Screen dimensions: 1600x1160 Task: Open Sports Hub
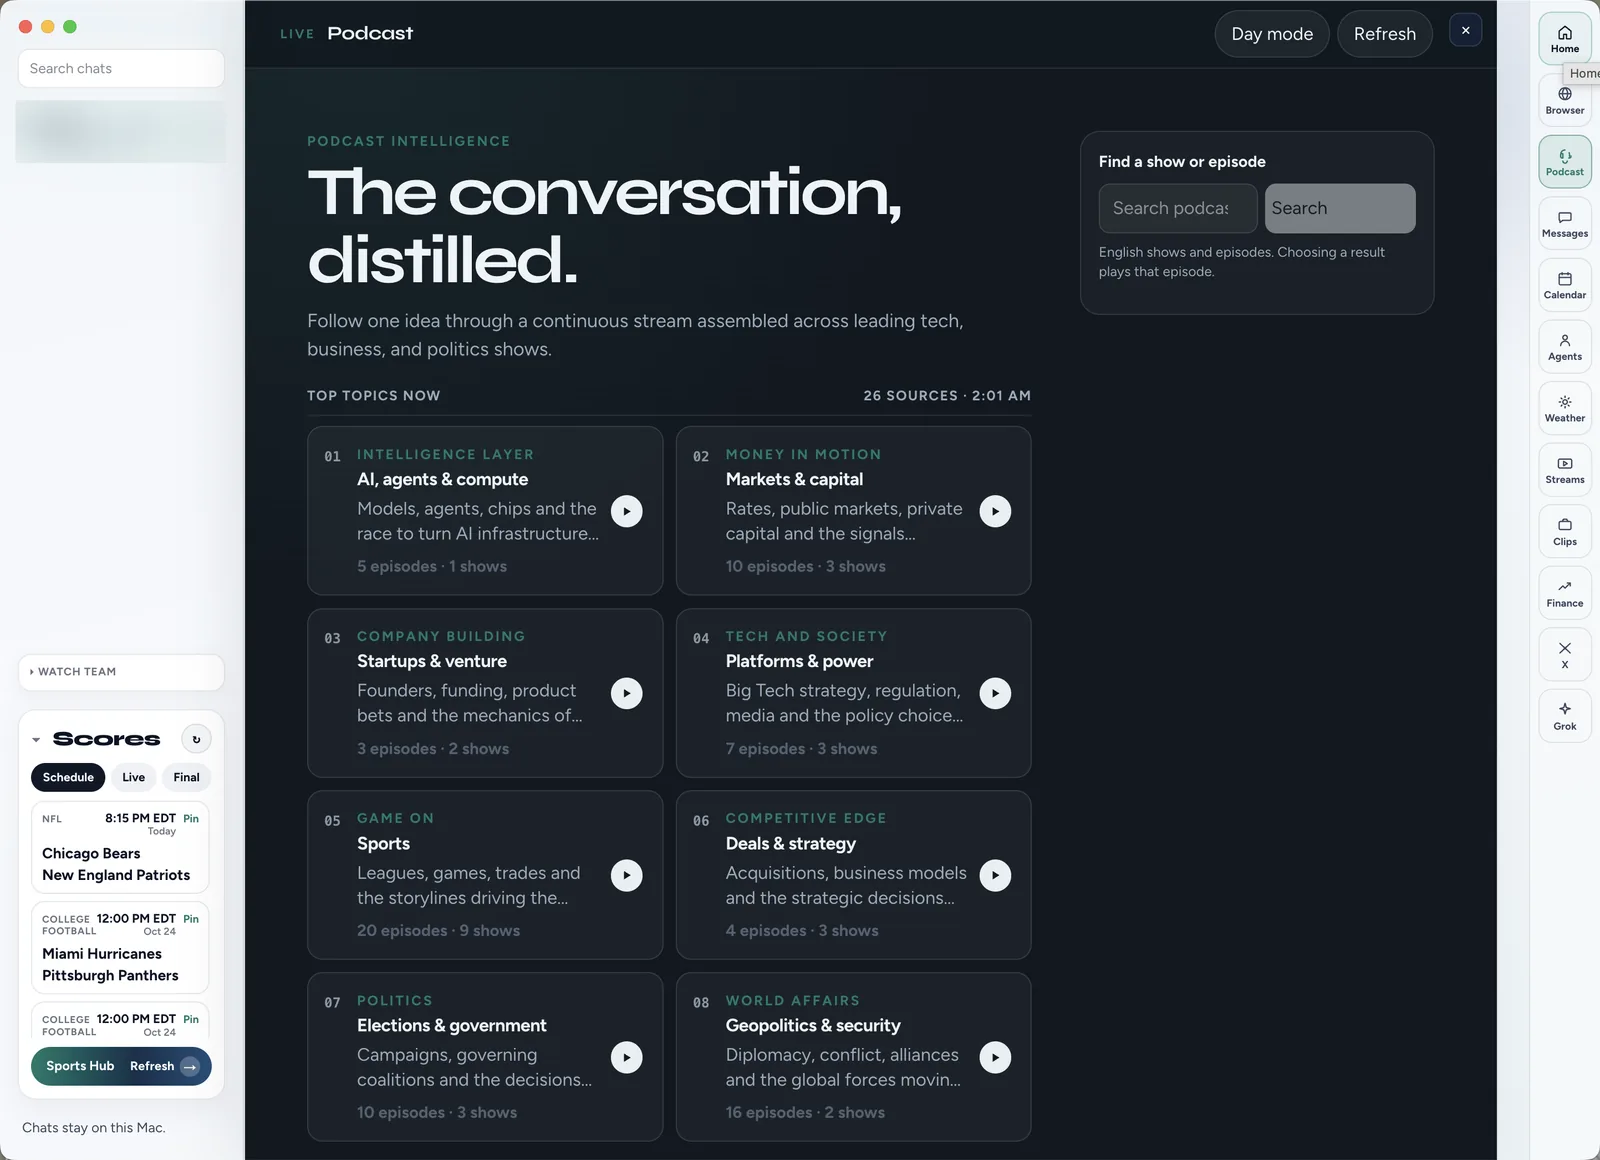(x=80, y=1066)
